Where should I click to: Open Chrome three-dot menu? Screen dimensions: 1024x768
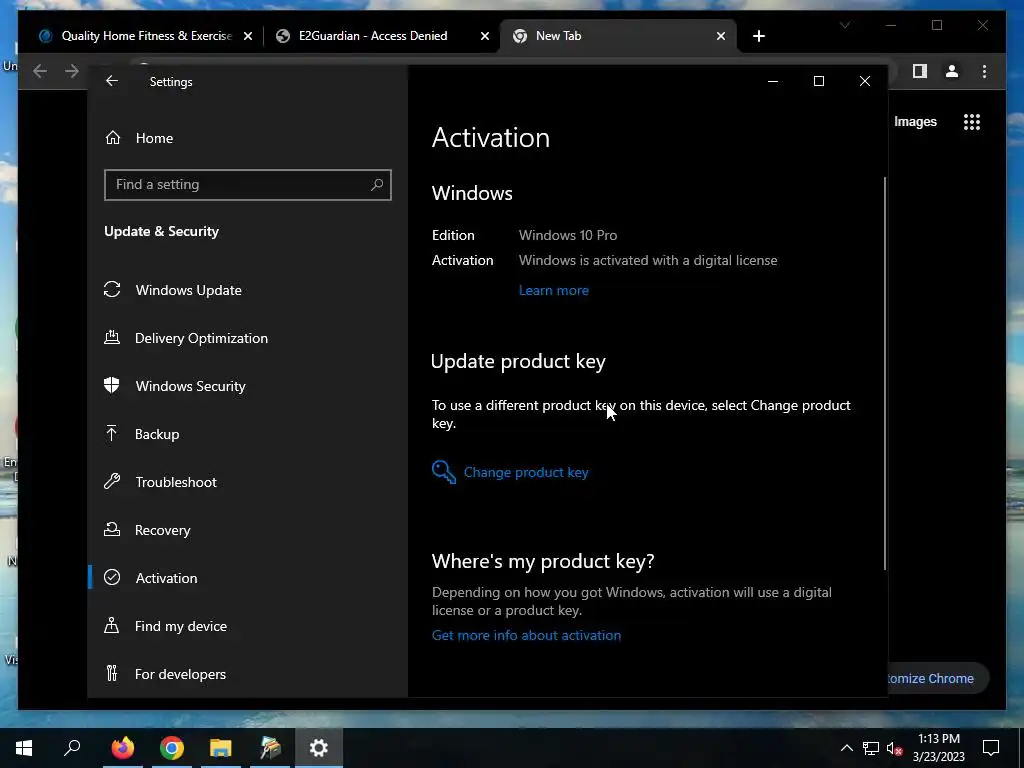pos(984,71)
